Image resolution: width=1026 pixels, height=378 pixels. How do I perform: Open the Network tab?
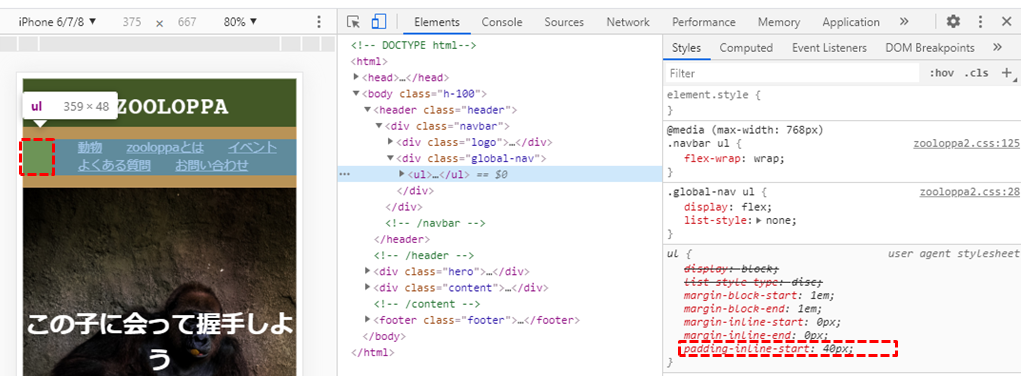(628, 22)
